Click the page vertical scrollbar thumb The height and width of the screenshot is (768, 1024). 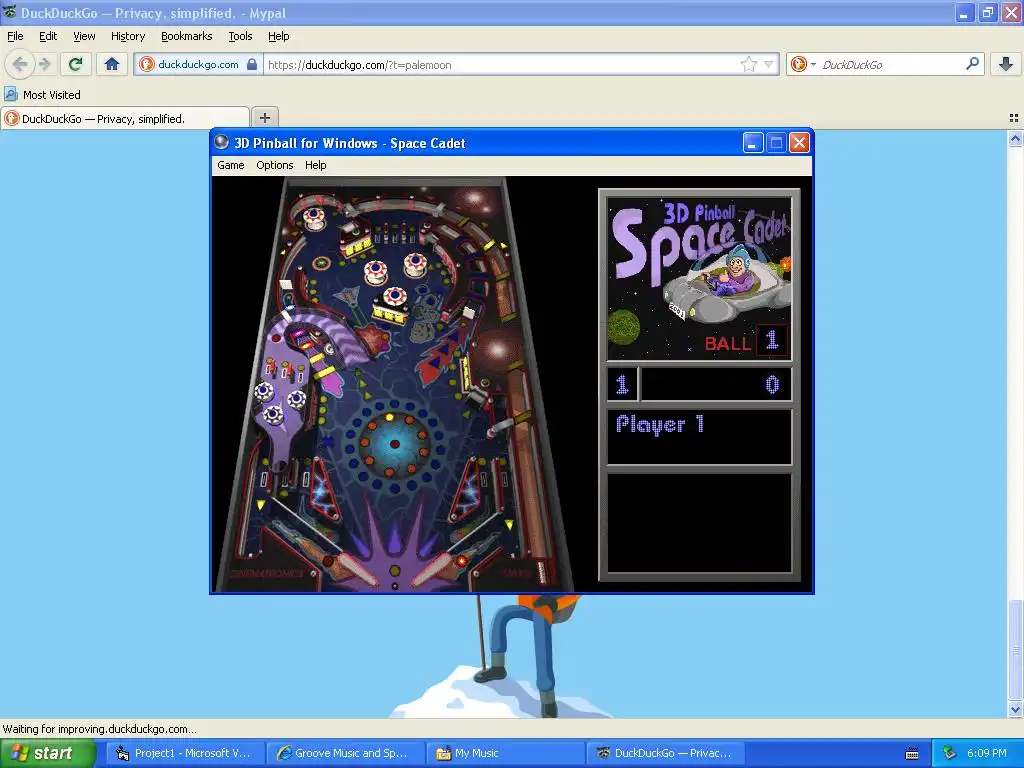(1015, 650)
